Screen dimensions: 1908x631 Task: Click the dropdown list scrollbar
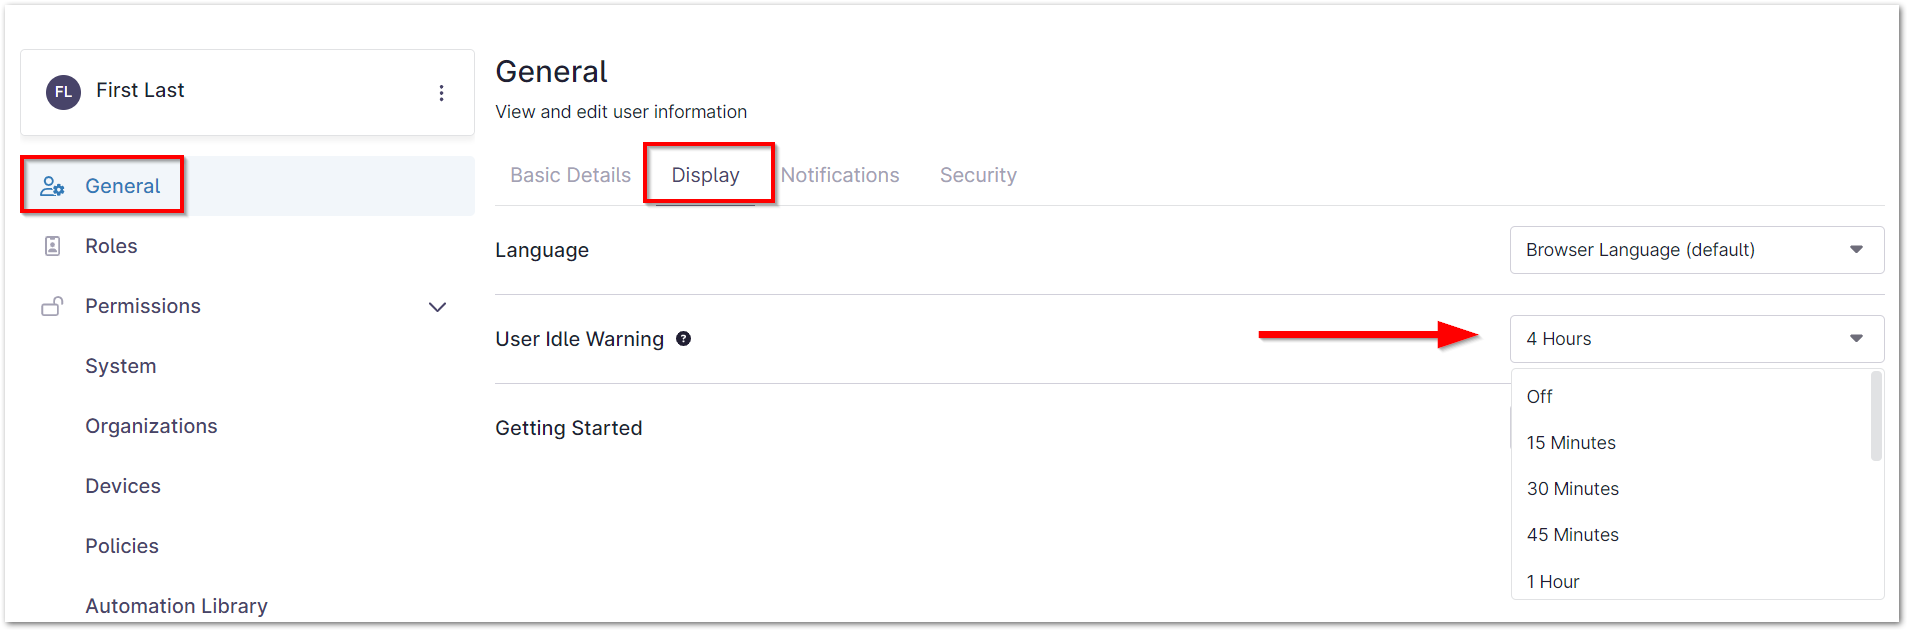pos(1876,416)
